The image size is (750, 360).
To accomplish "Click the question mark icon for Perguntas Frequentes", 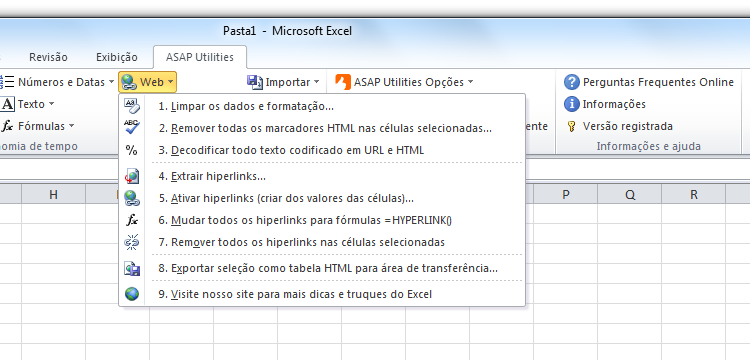I will point(572,82).
